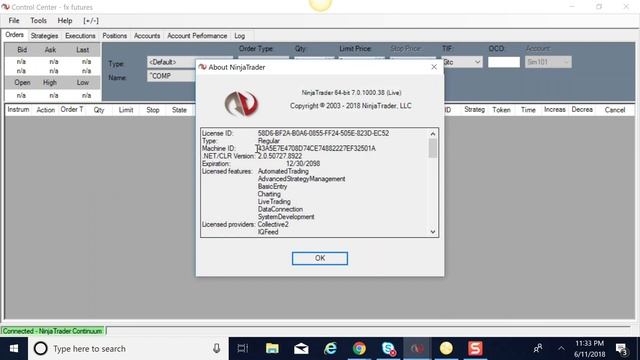Switch to the Executions tab
Screen dimensions: 640x360
pos(80,36)
